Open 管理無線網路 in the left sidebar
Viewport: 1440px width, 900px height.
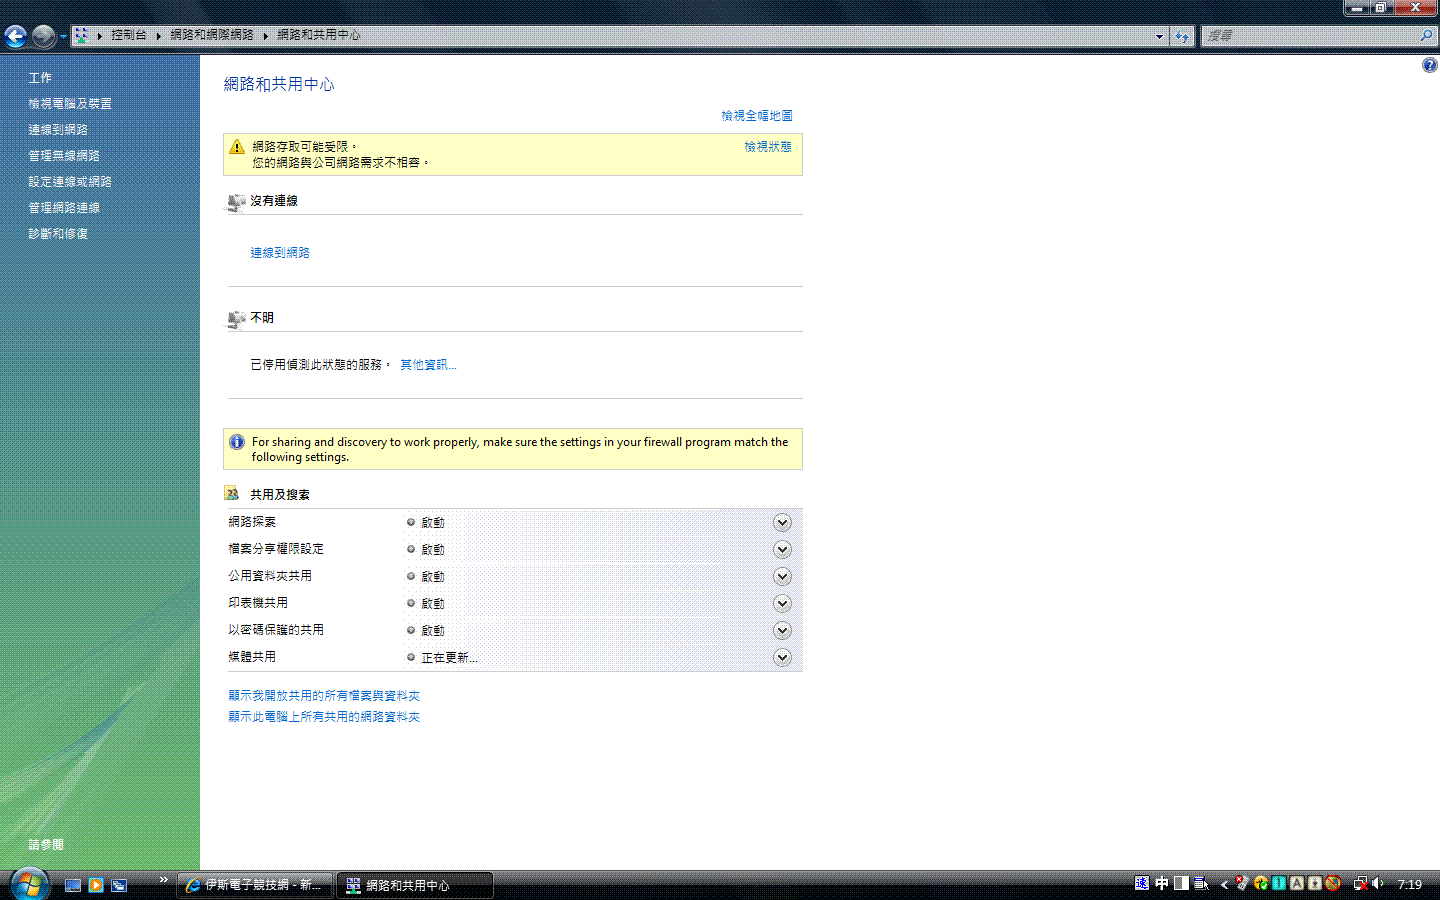click(64, 156)
